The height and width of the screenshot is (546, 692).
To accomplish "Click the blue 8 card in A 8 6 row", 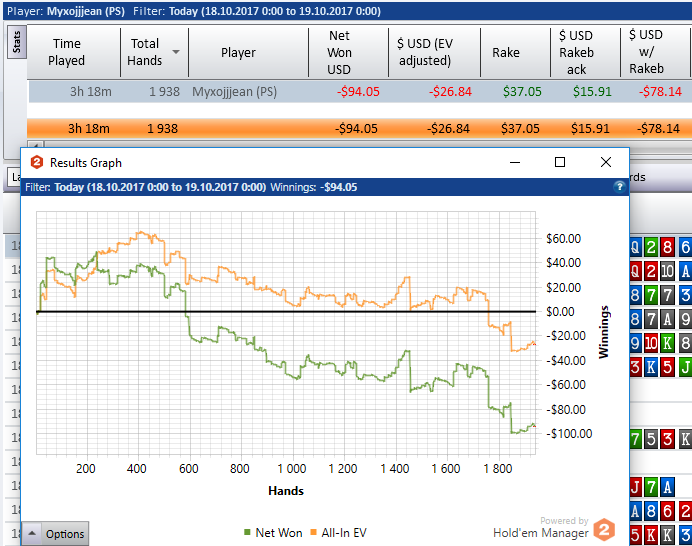I will coord(651,511).
